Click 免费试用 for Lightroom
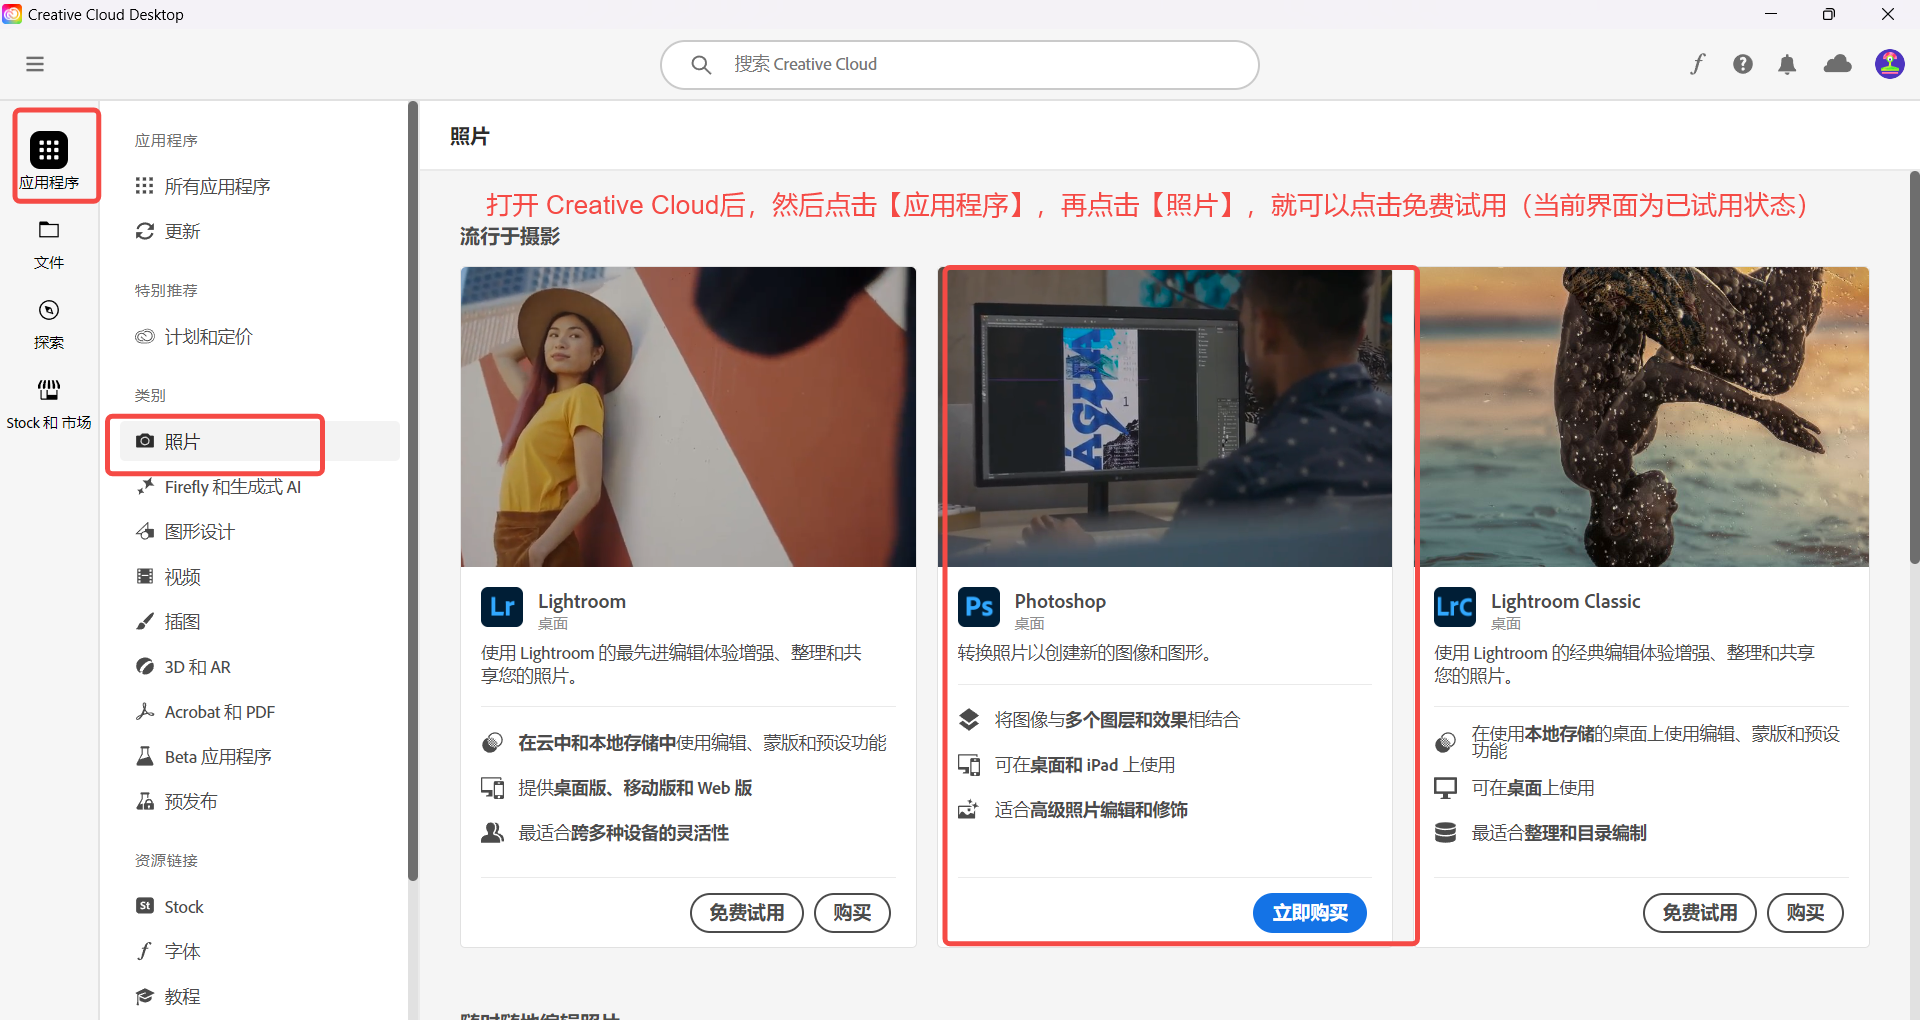1920x1020 pixels. click(x=747, y=913)
